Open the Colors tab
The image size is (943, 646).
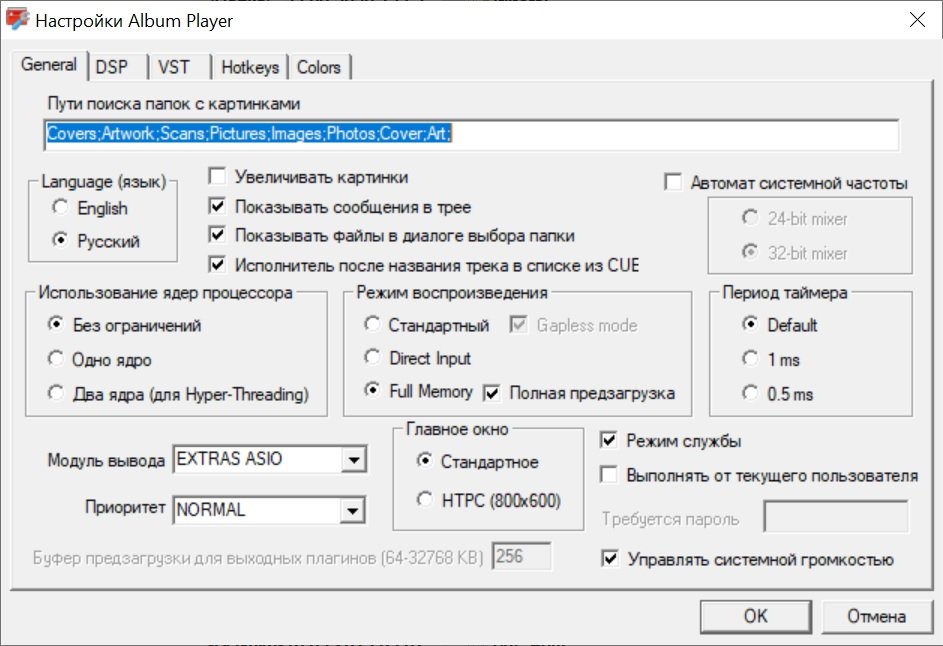[319, 67]
